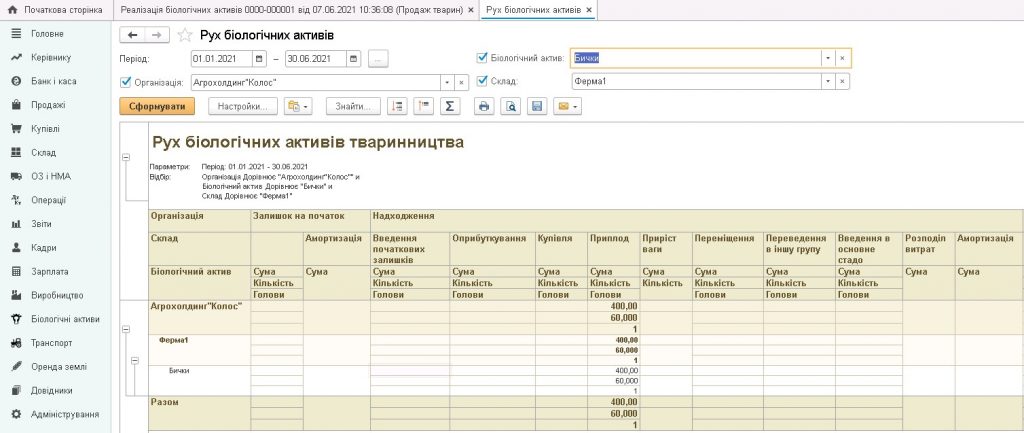
Task: Click the print icon in report toolbar
Action: tap(484, 106)
